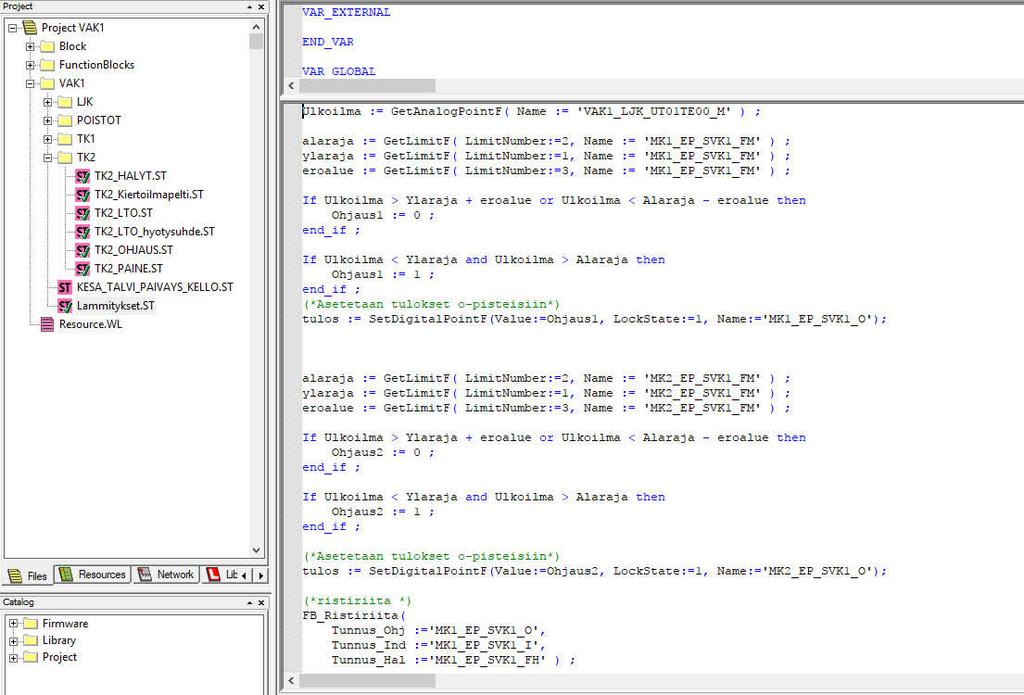Viewport: 1024px width, 695px height.
Task: Select TK2_Kiertoilmapelti.ST in the tree
Action: tap(149, 195)
